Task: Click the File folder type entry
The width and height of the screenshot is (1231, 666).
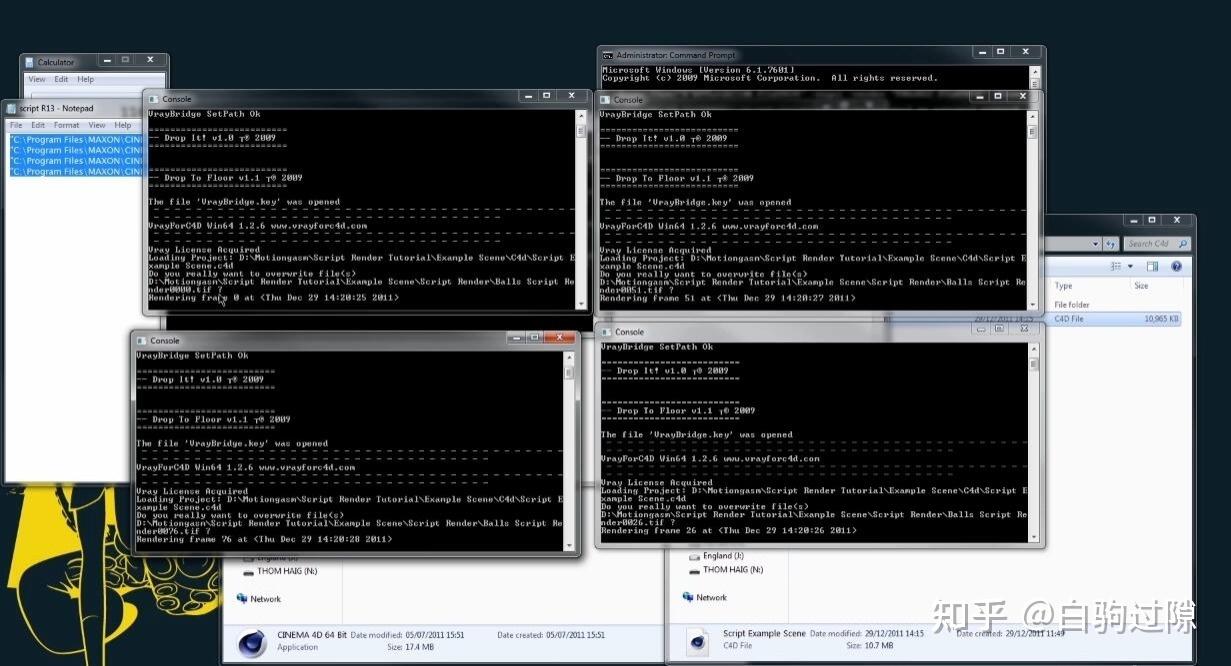Action: click(1072, 305)
